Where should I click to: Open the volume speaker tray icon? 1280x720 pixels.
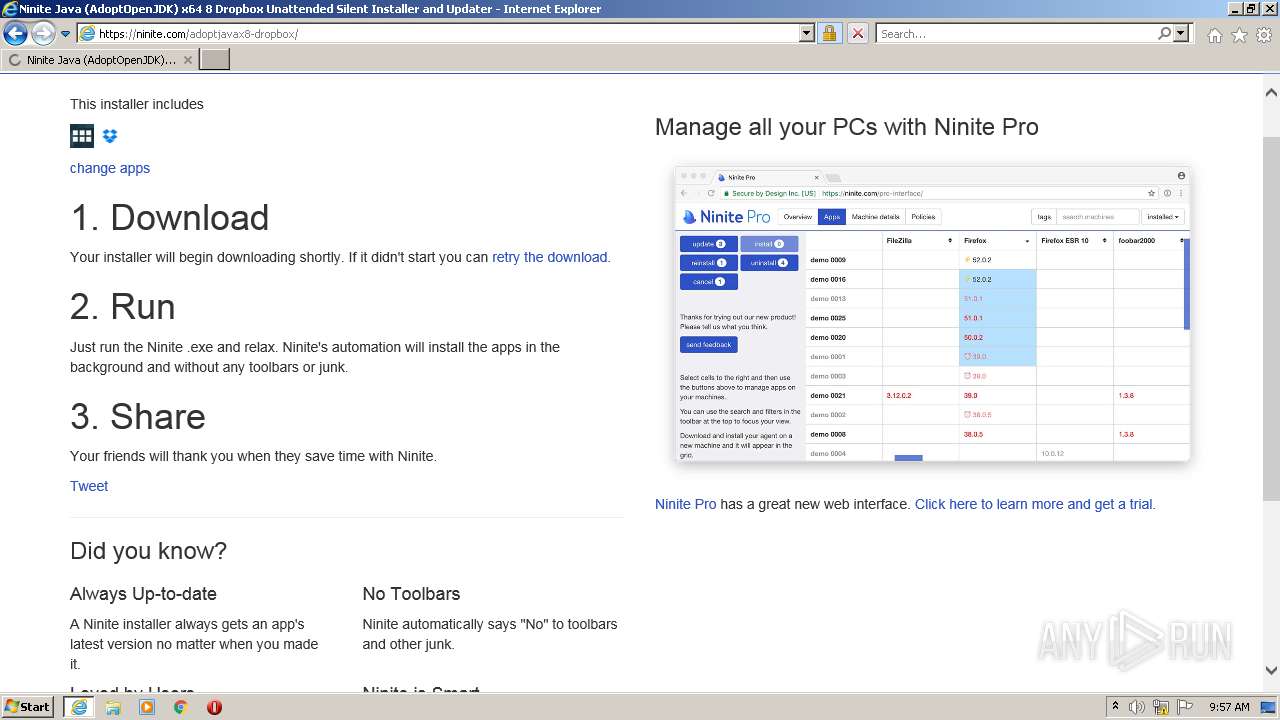click(1137, 707)
